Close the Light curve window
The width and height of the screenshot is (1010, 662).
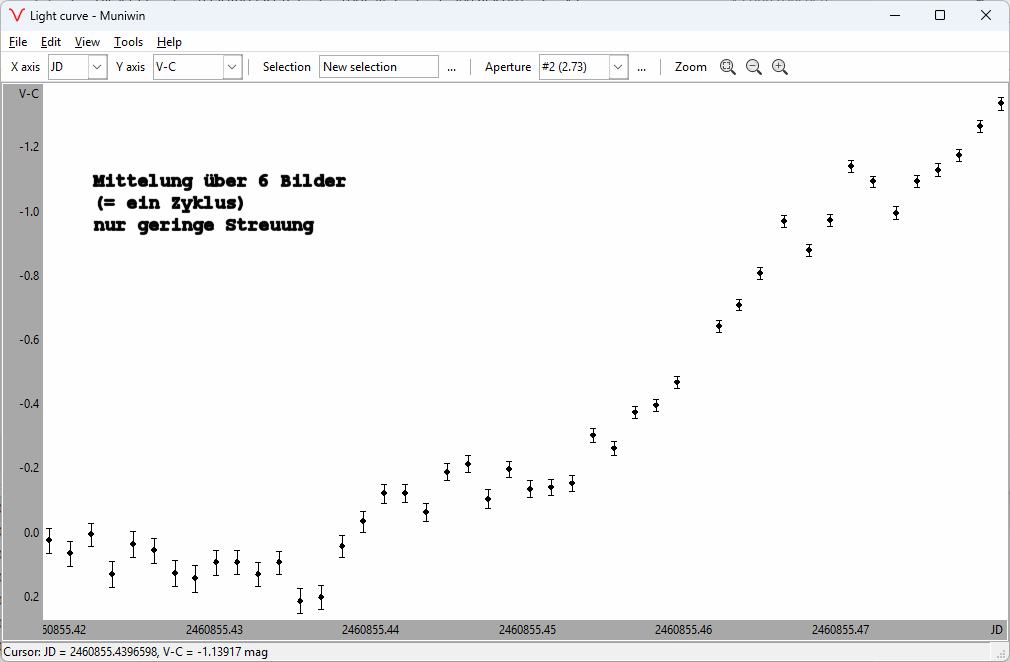click(x=986, y=15)
